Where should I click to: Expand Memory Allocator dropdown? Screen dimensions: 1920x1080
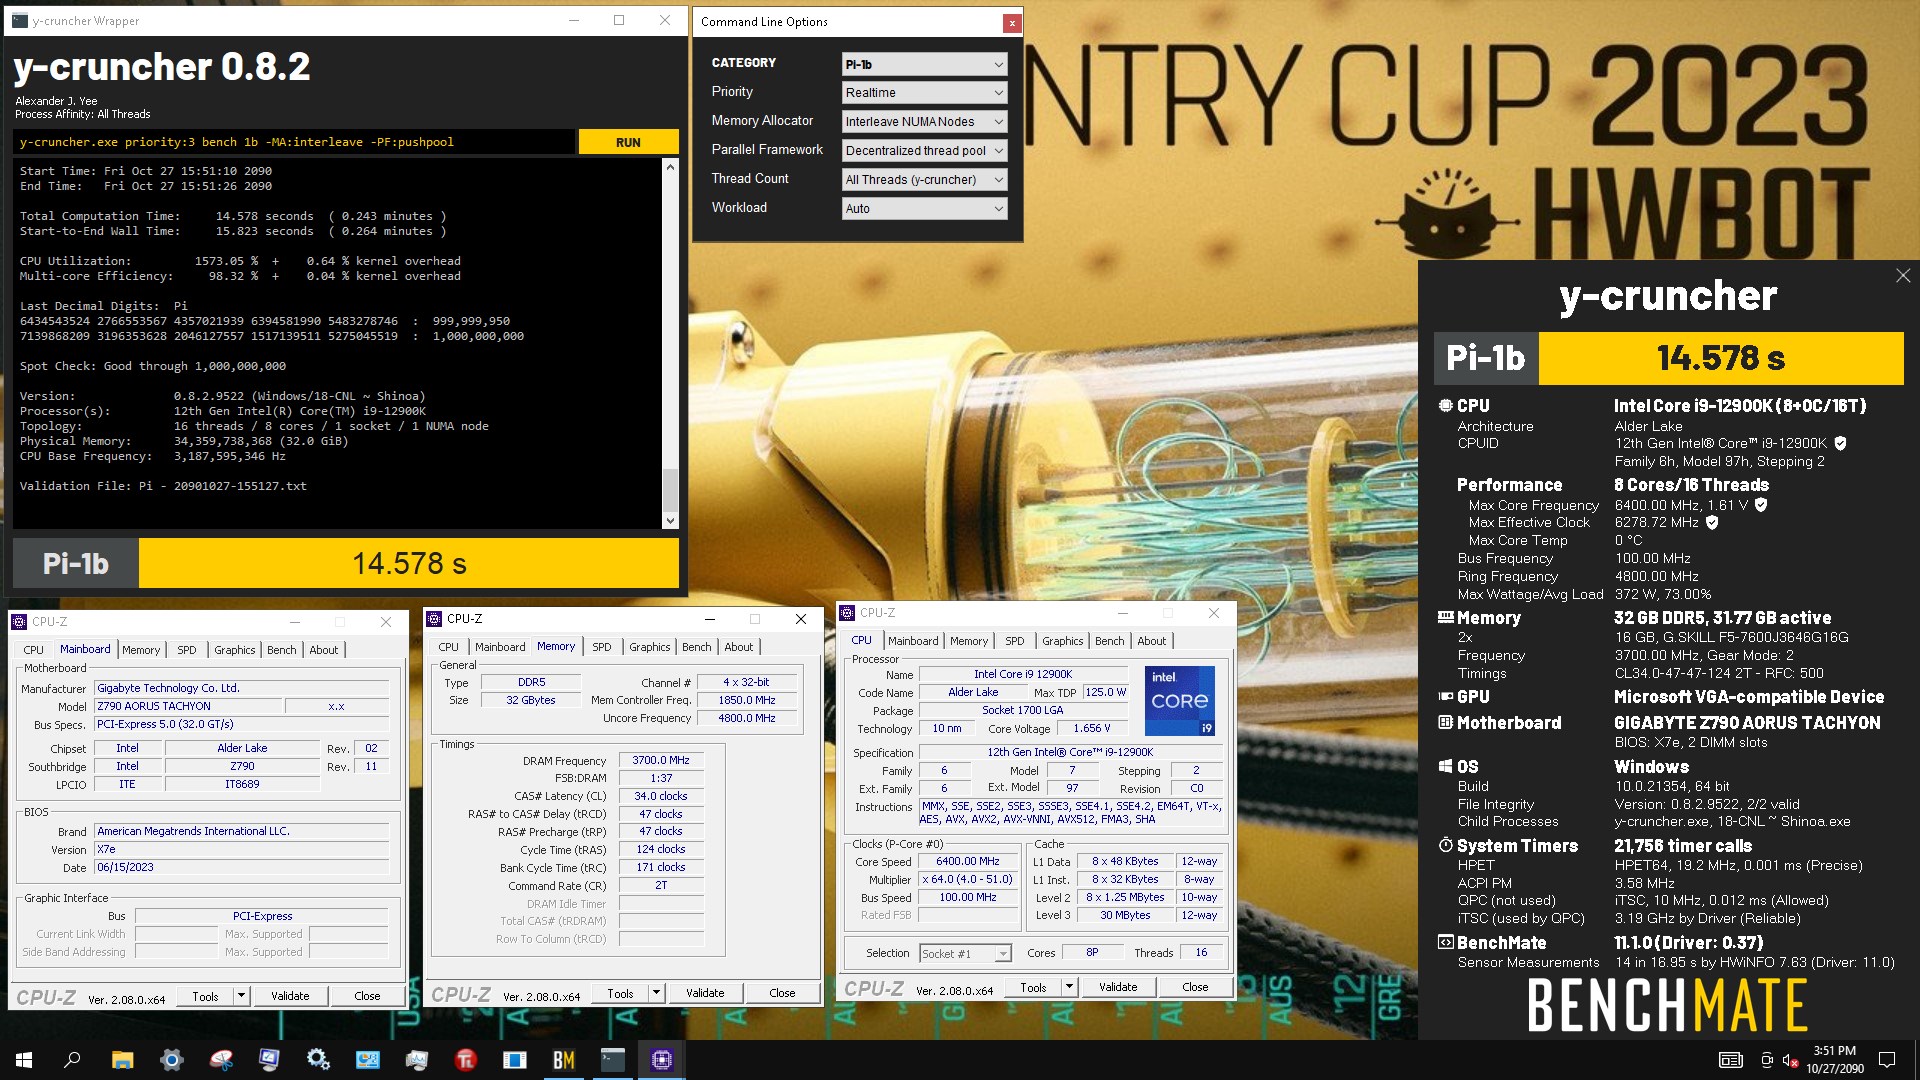click(924, 122)
